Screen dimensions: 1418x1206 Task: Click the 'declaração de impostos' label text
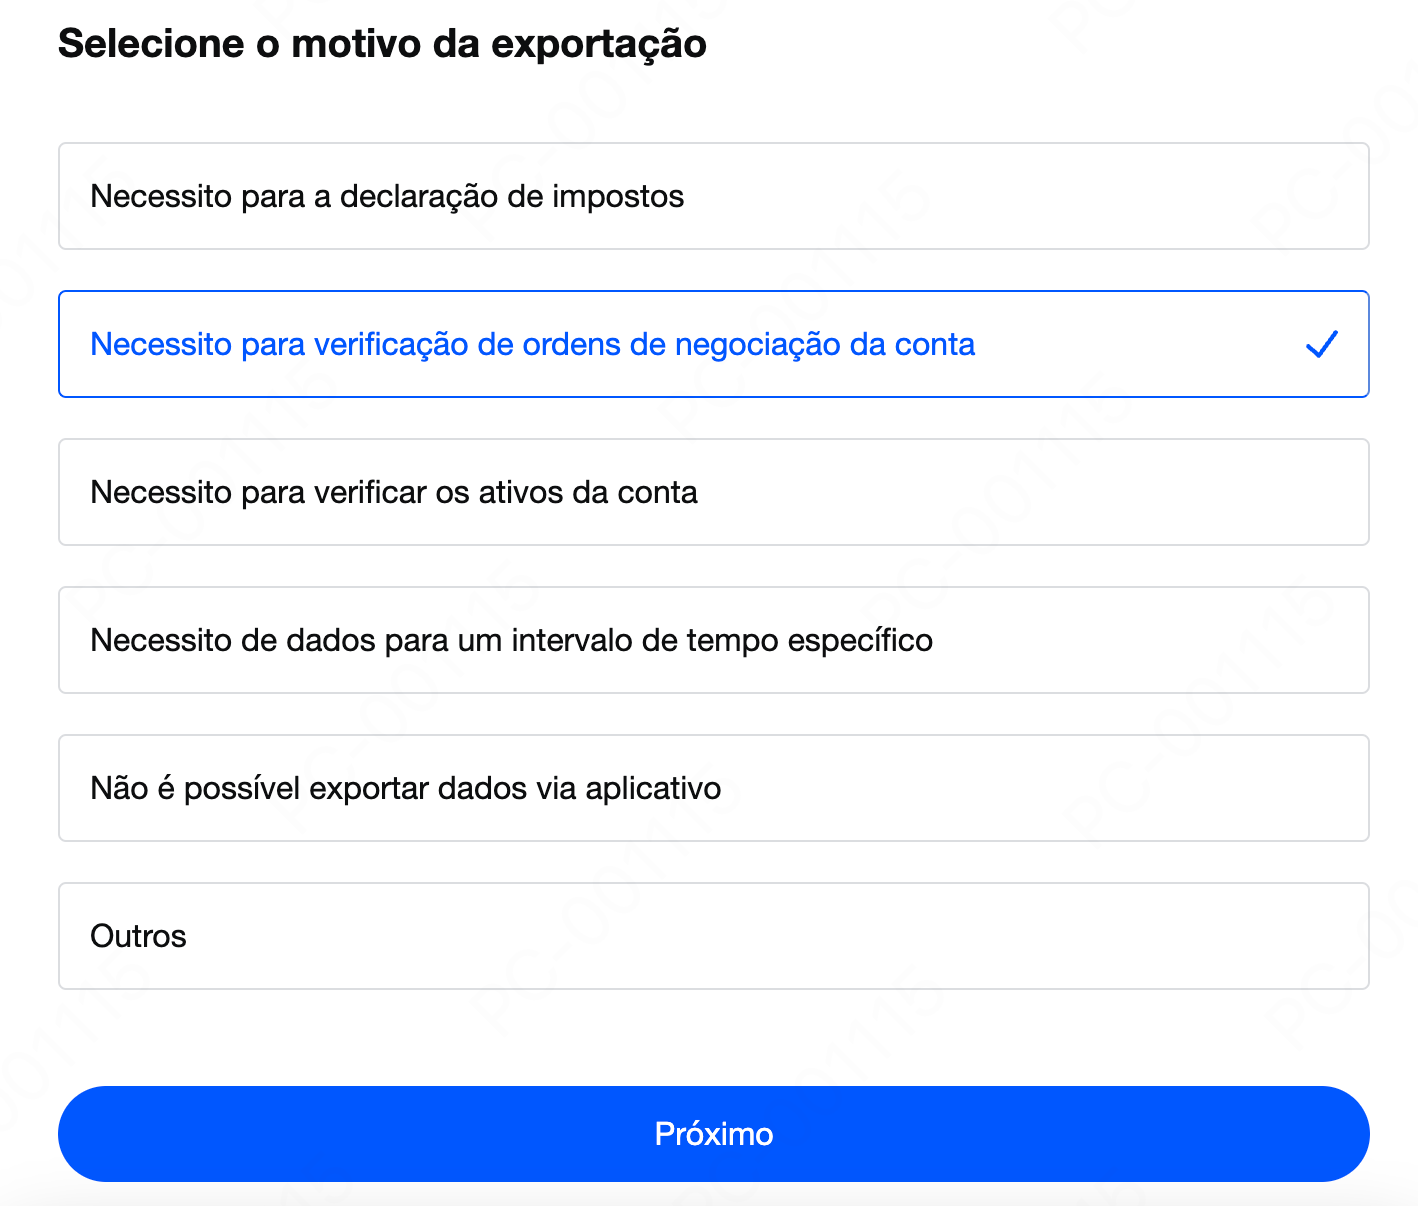click(512, 196)
